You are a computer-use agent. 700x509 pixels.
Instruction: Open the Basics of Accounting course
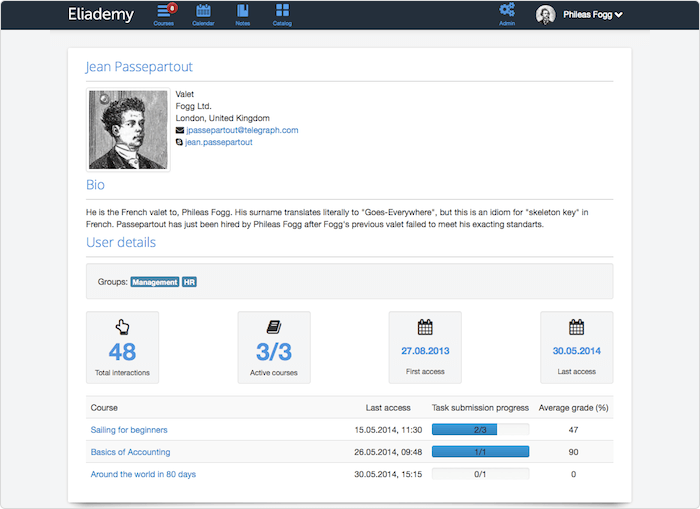click(x=130, y=452)
